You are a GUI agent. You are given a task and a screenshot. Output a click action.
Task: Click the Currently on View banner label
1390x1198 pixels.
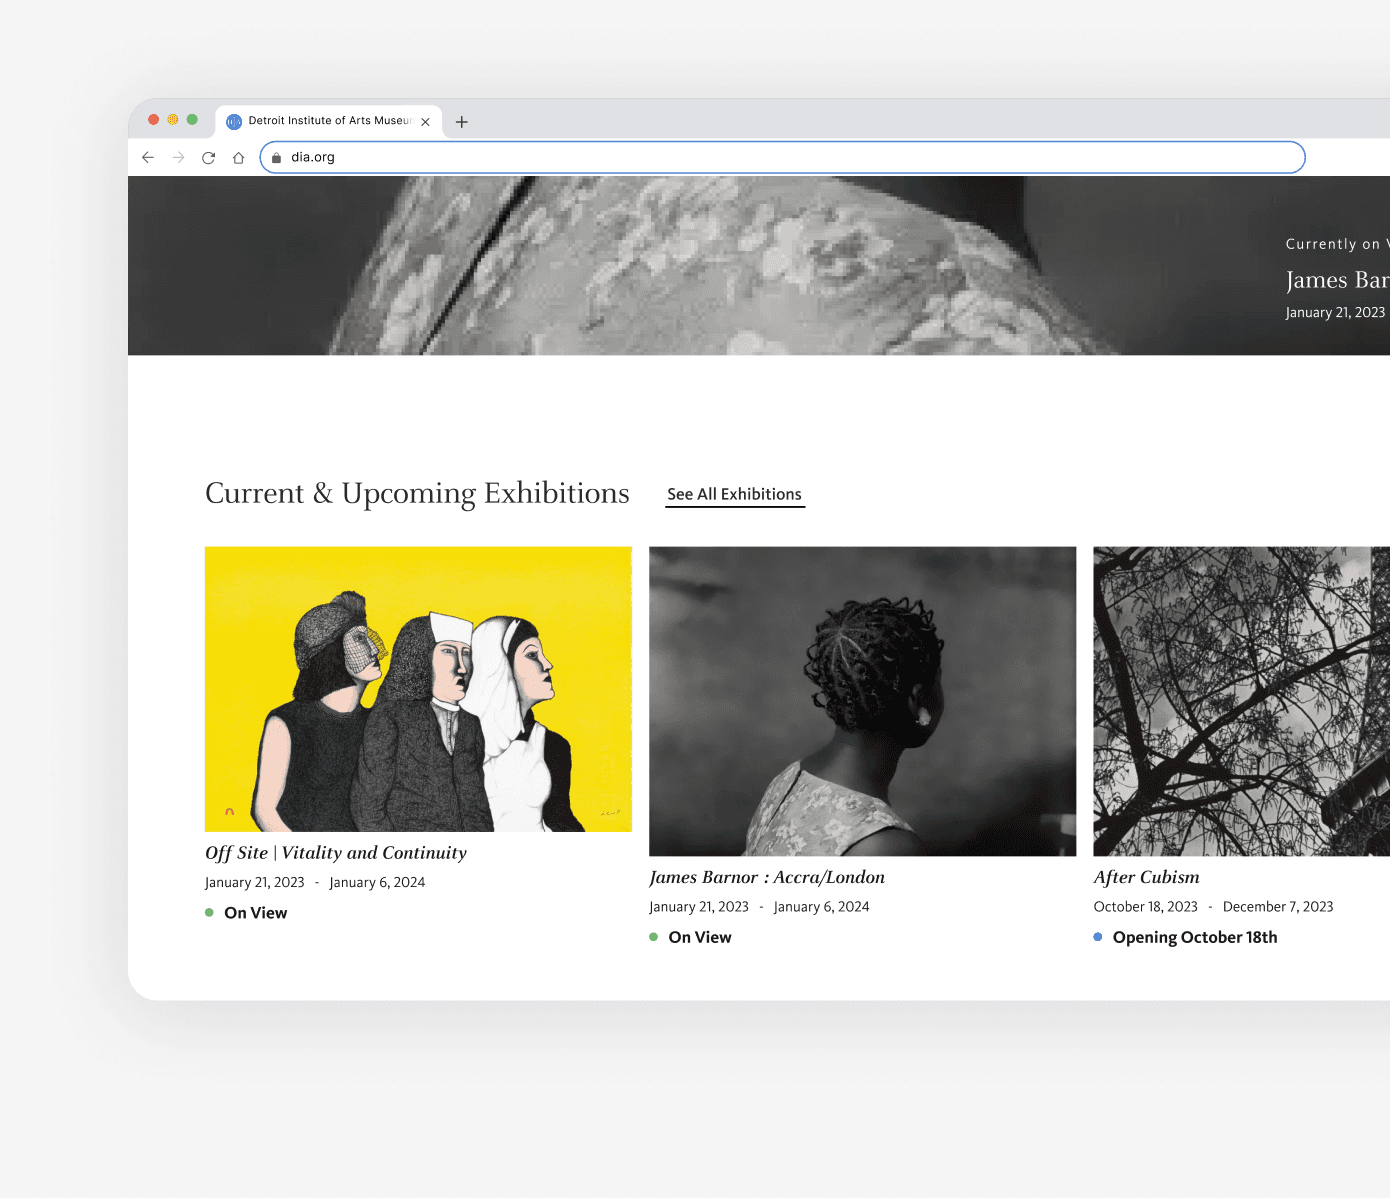click(1337, 244)
